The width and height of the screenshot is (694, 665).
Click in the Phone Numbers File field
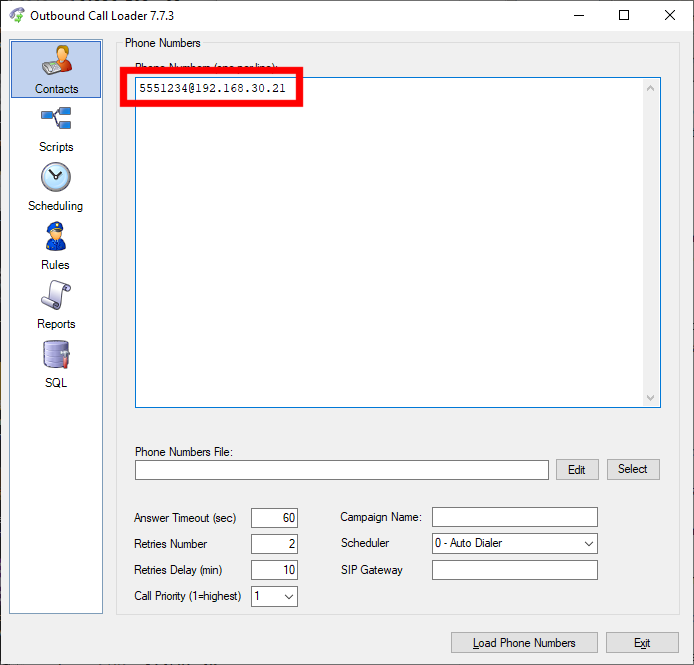tap(341, 470)
